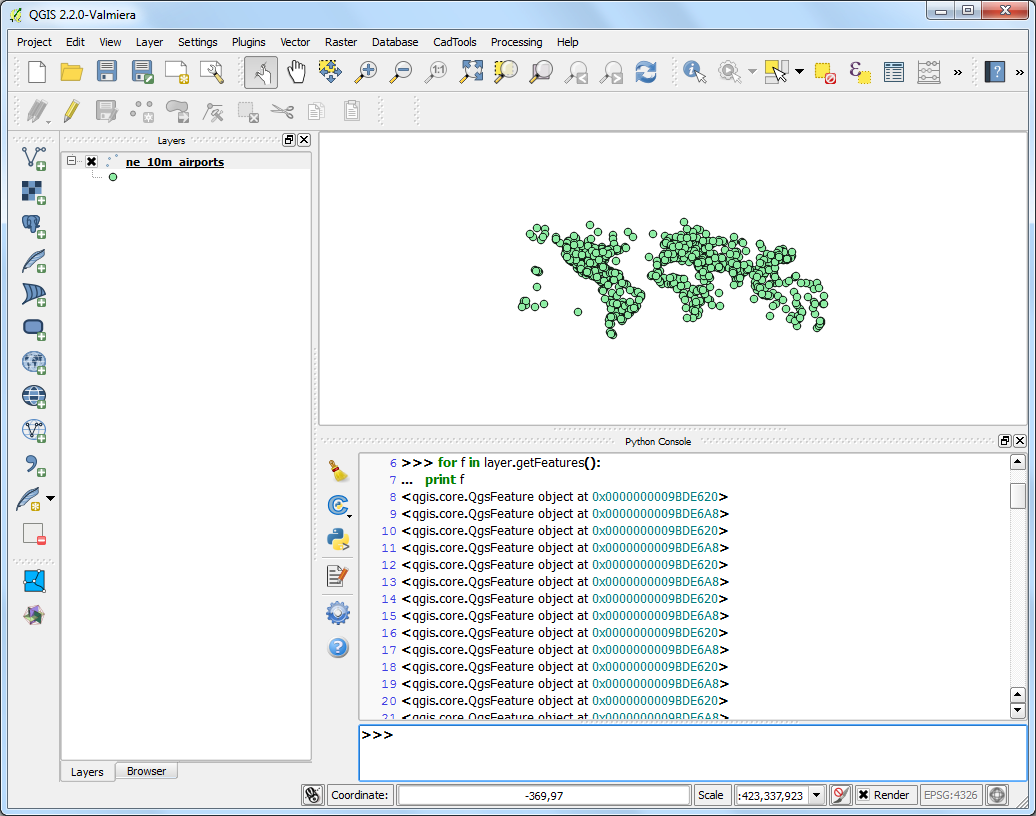Open CRS status globe button
This screenshot has height=816, width=1036.
(997, 795)
